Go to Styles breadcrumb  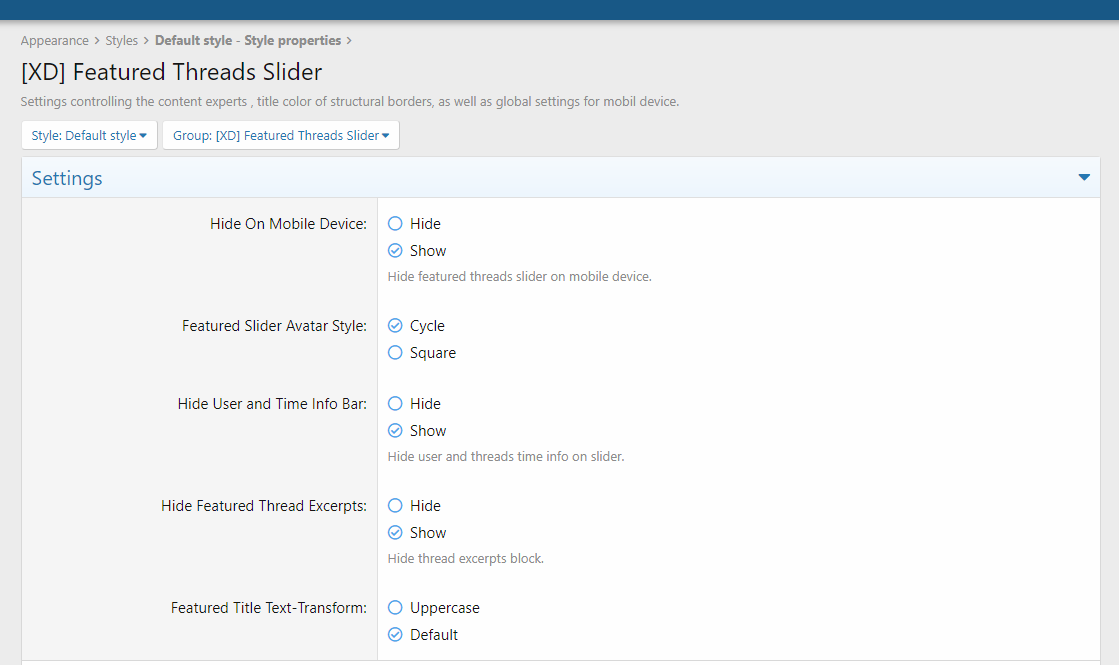(122, 41)
